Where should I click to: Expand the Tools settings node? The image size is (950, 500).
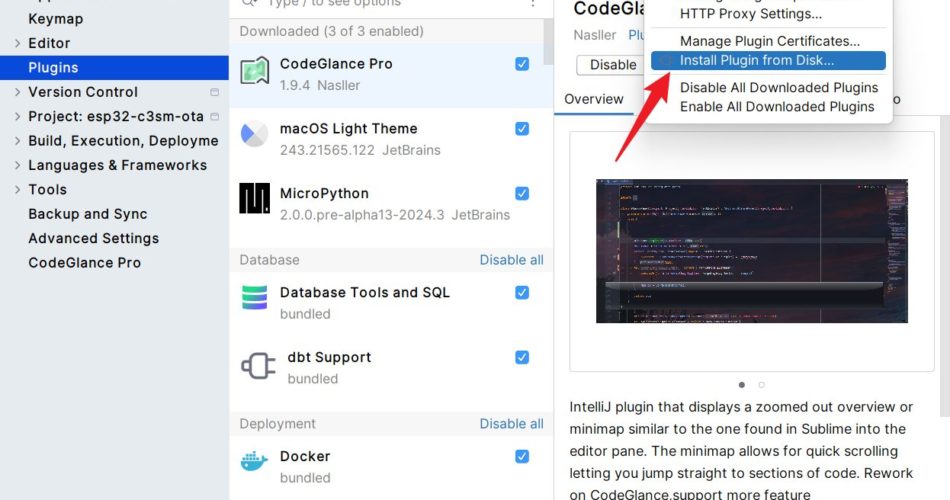(17, 190)
